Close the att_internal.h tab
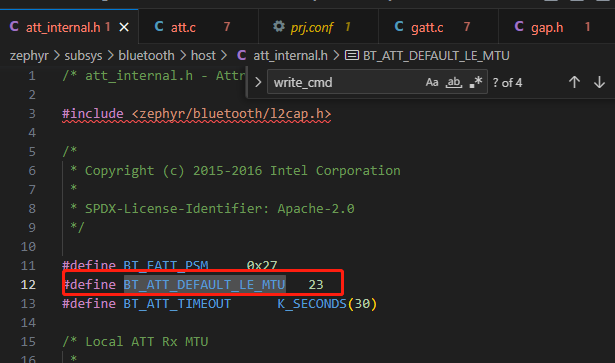The width and height of the screenshot is (615, 363). [124, 27]
